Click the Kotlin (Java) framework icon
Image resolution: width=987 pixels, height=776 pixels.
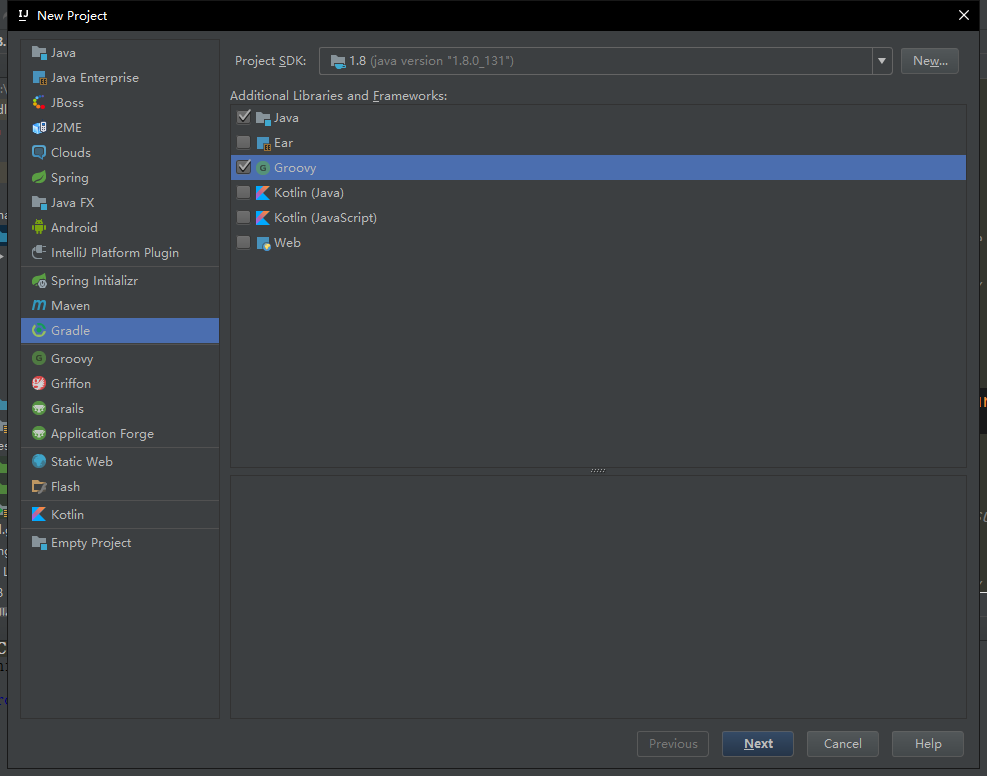pyautogui.click(x=263, y=193)
